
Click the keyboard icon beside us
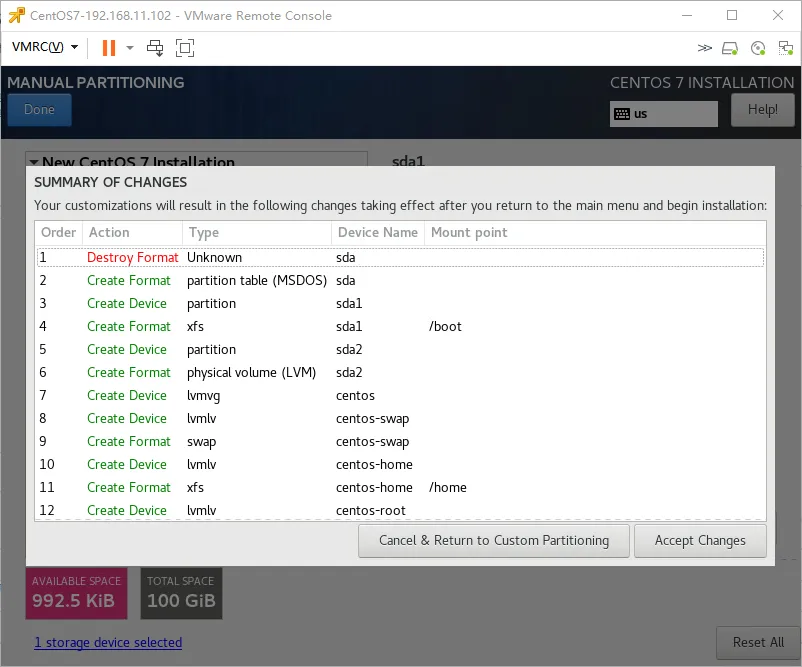pos(621,114)
